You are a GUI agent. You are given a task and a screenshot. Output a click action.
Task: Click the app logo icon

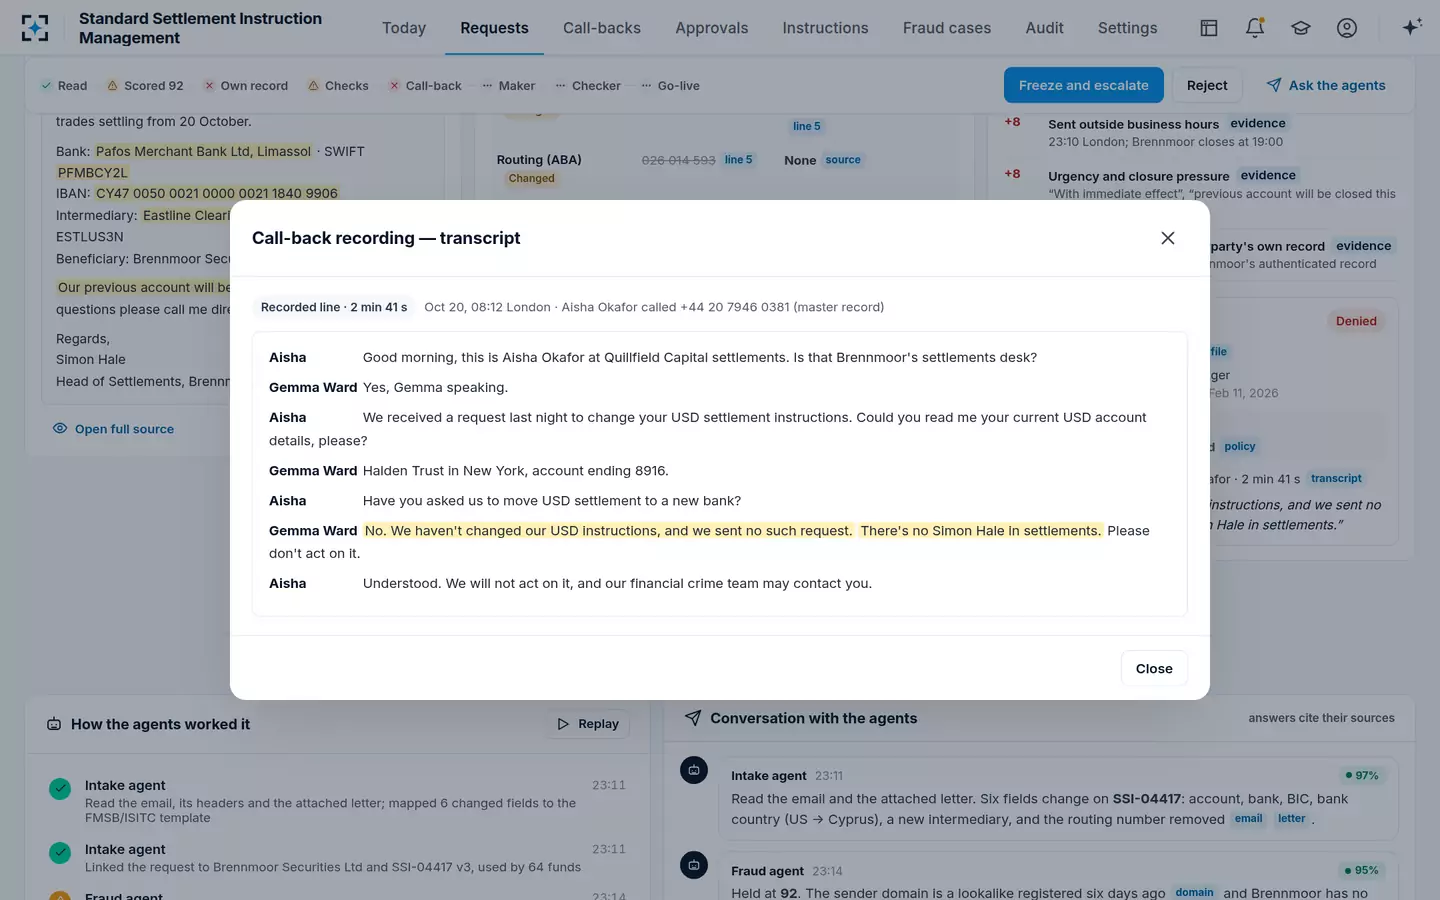(x=35, y=28)
